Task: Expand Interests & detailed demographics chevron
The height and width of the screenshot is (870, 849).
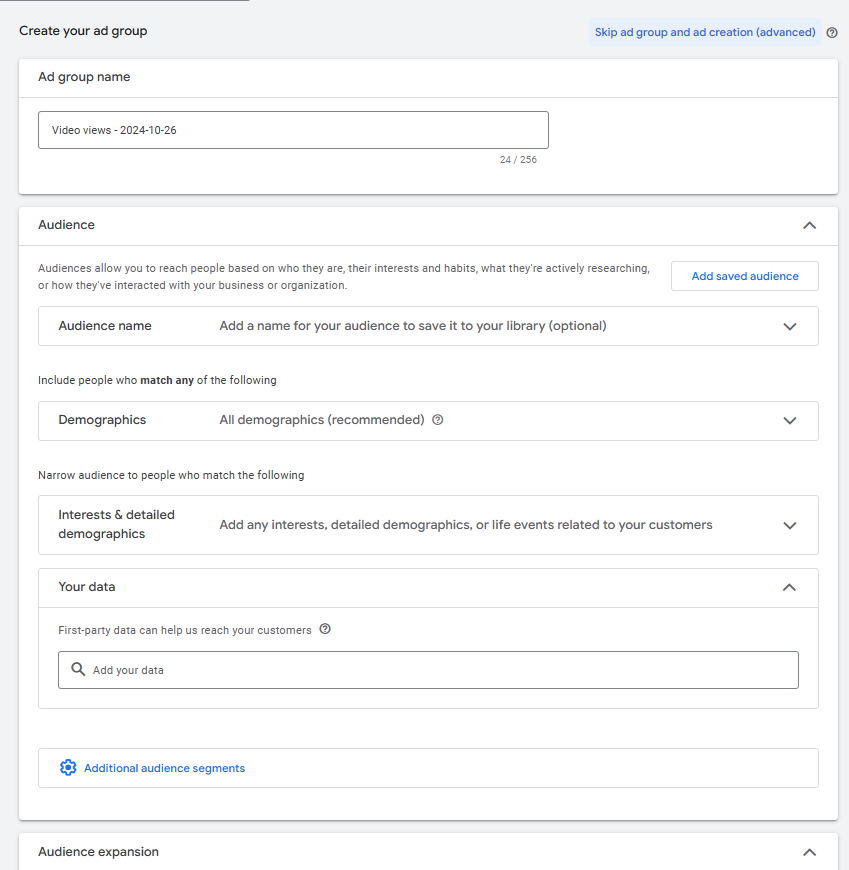Action: 790,525
